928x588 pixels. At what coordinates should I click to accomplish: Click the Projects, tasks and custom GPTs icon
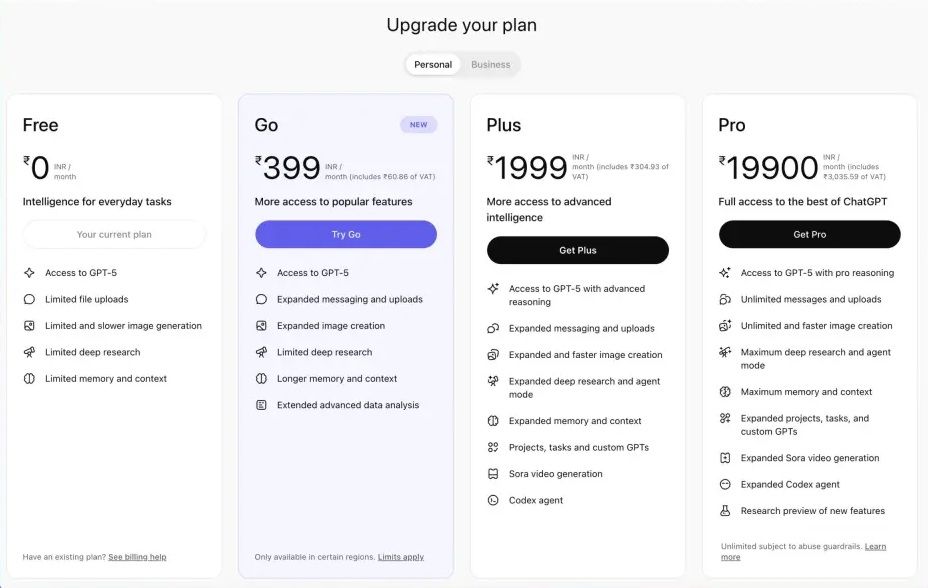click(x=493, y=447)
